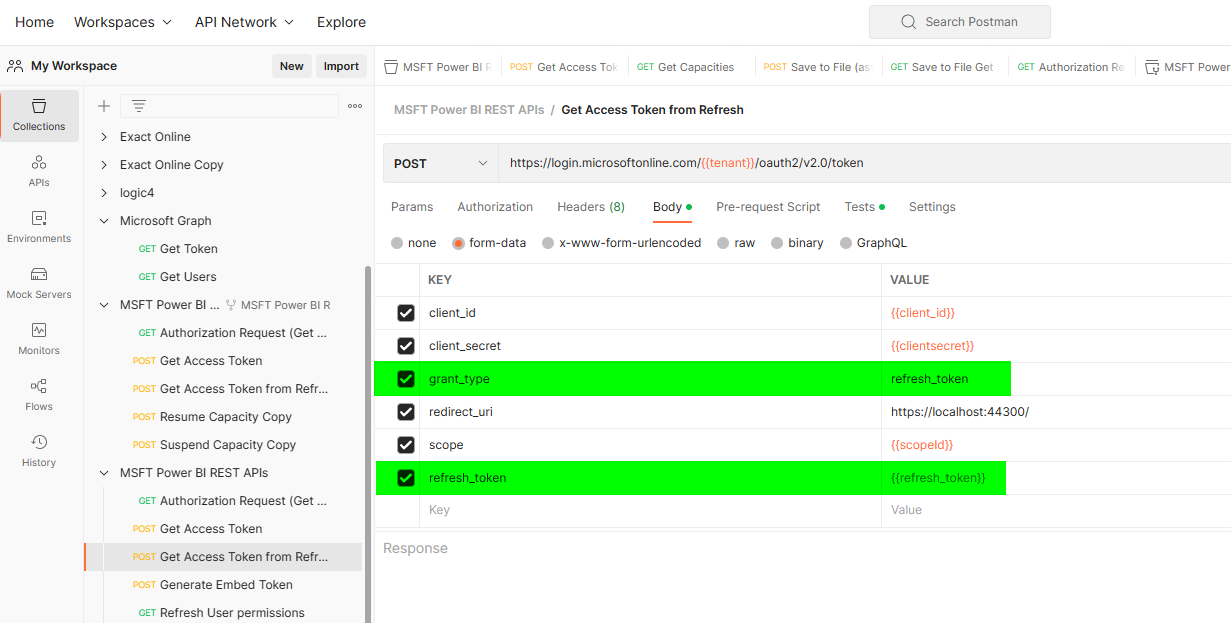Open the POST method dropdown
Image resolution: width=1231 pixels, height=623 pixels.
(440, 163)
